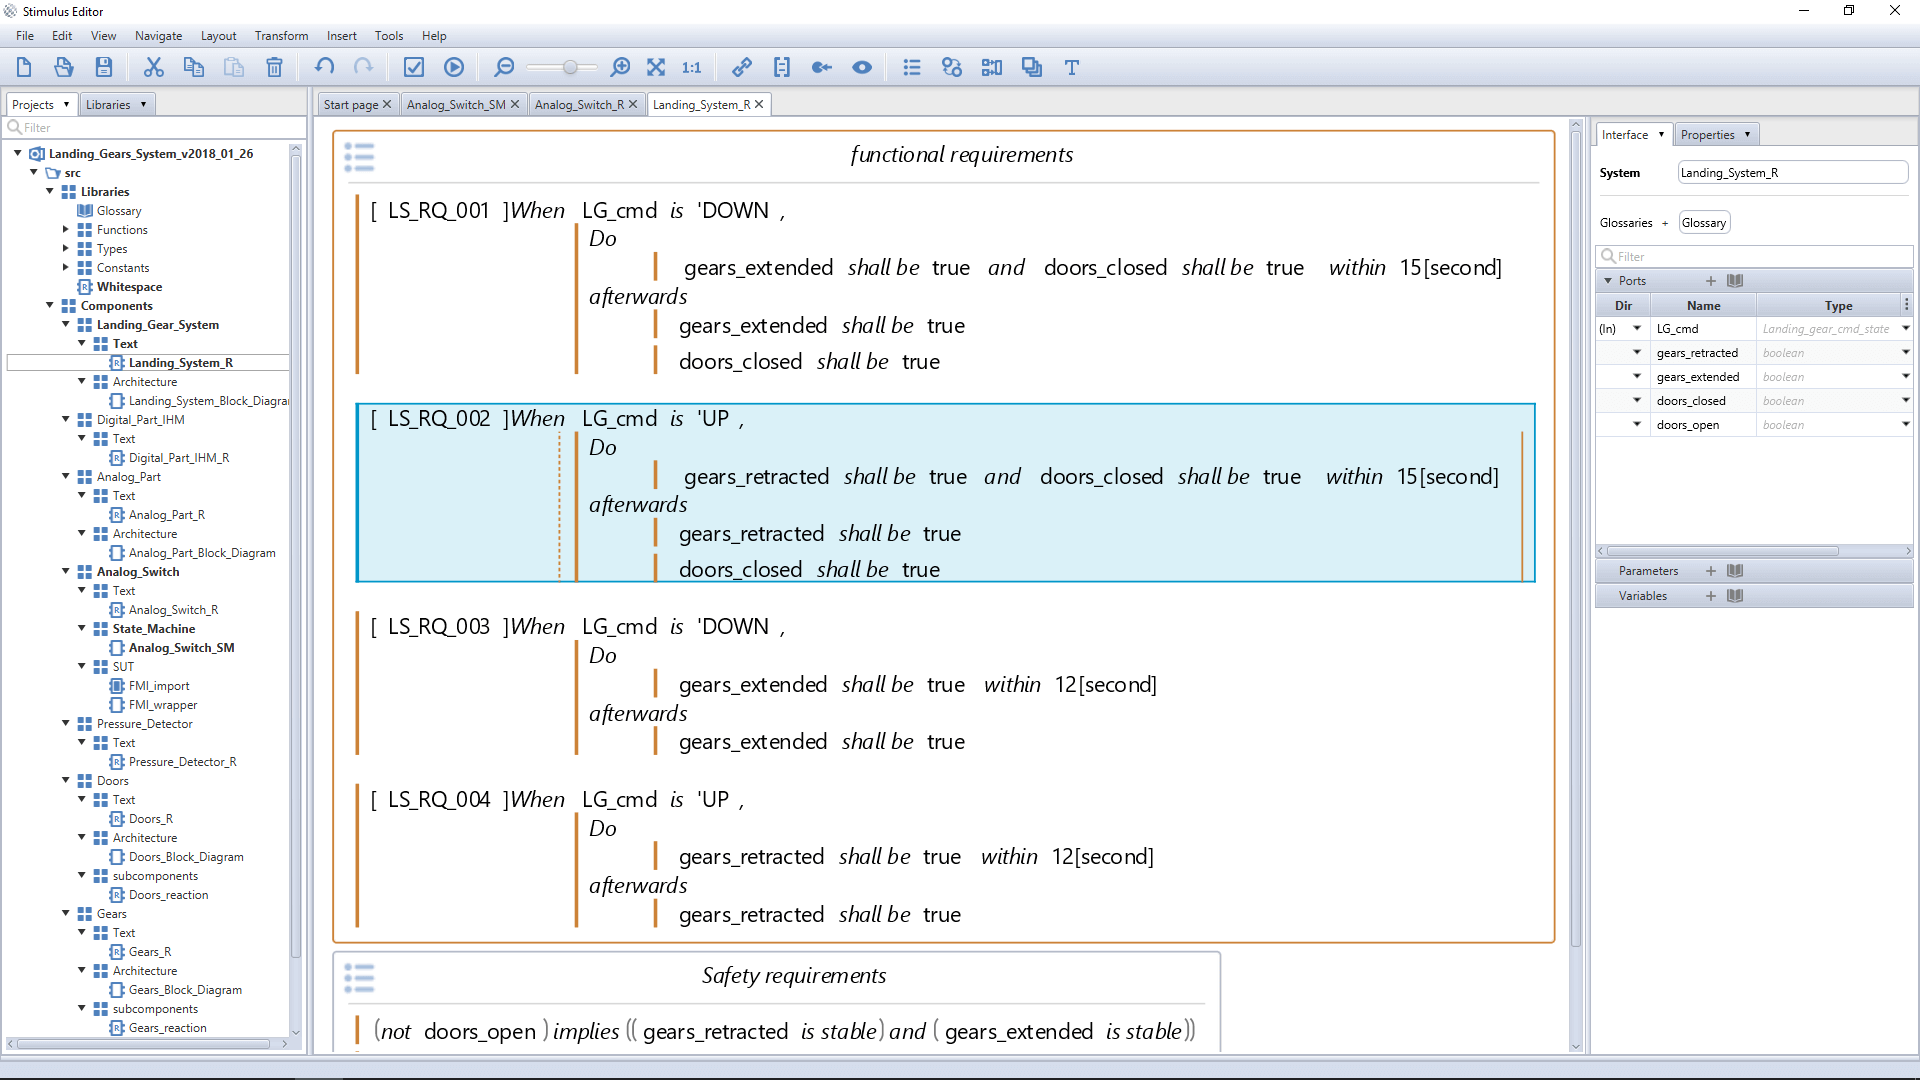The width and height of the screenshot is (1920, 1080).
Task: Click the layered windows toolbar icon
Action: (1032, 67)
